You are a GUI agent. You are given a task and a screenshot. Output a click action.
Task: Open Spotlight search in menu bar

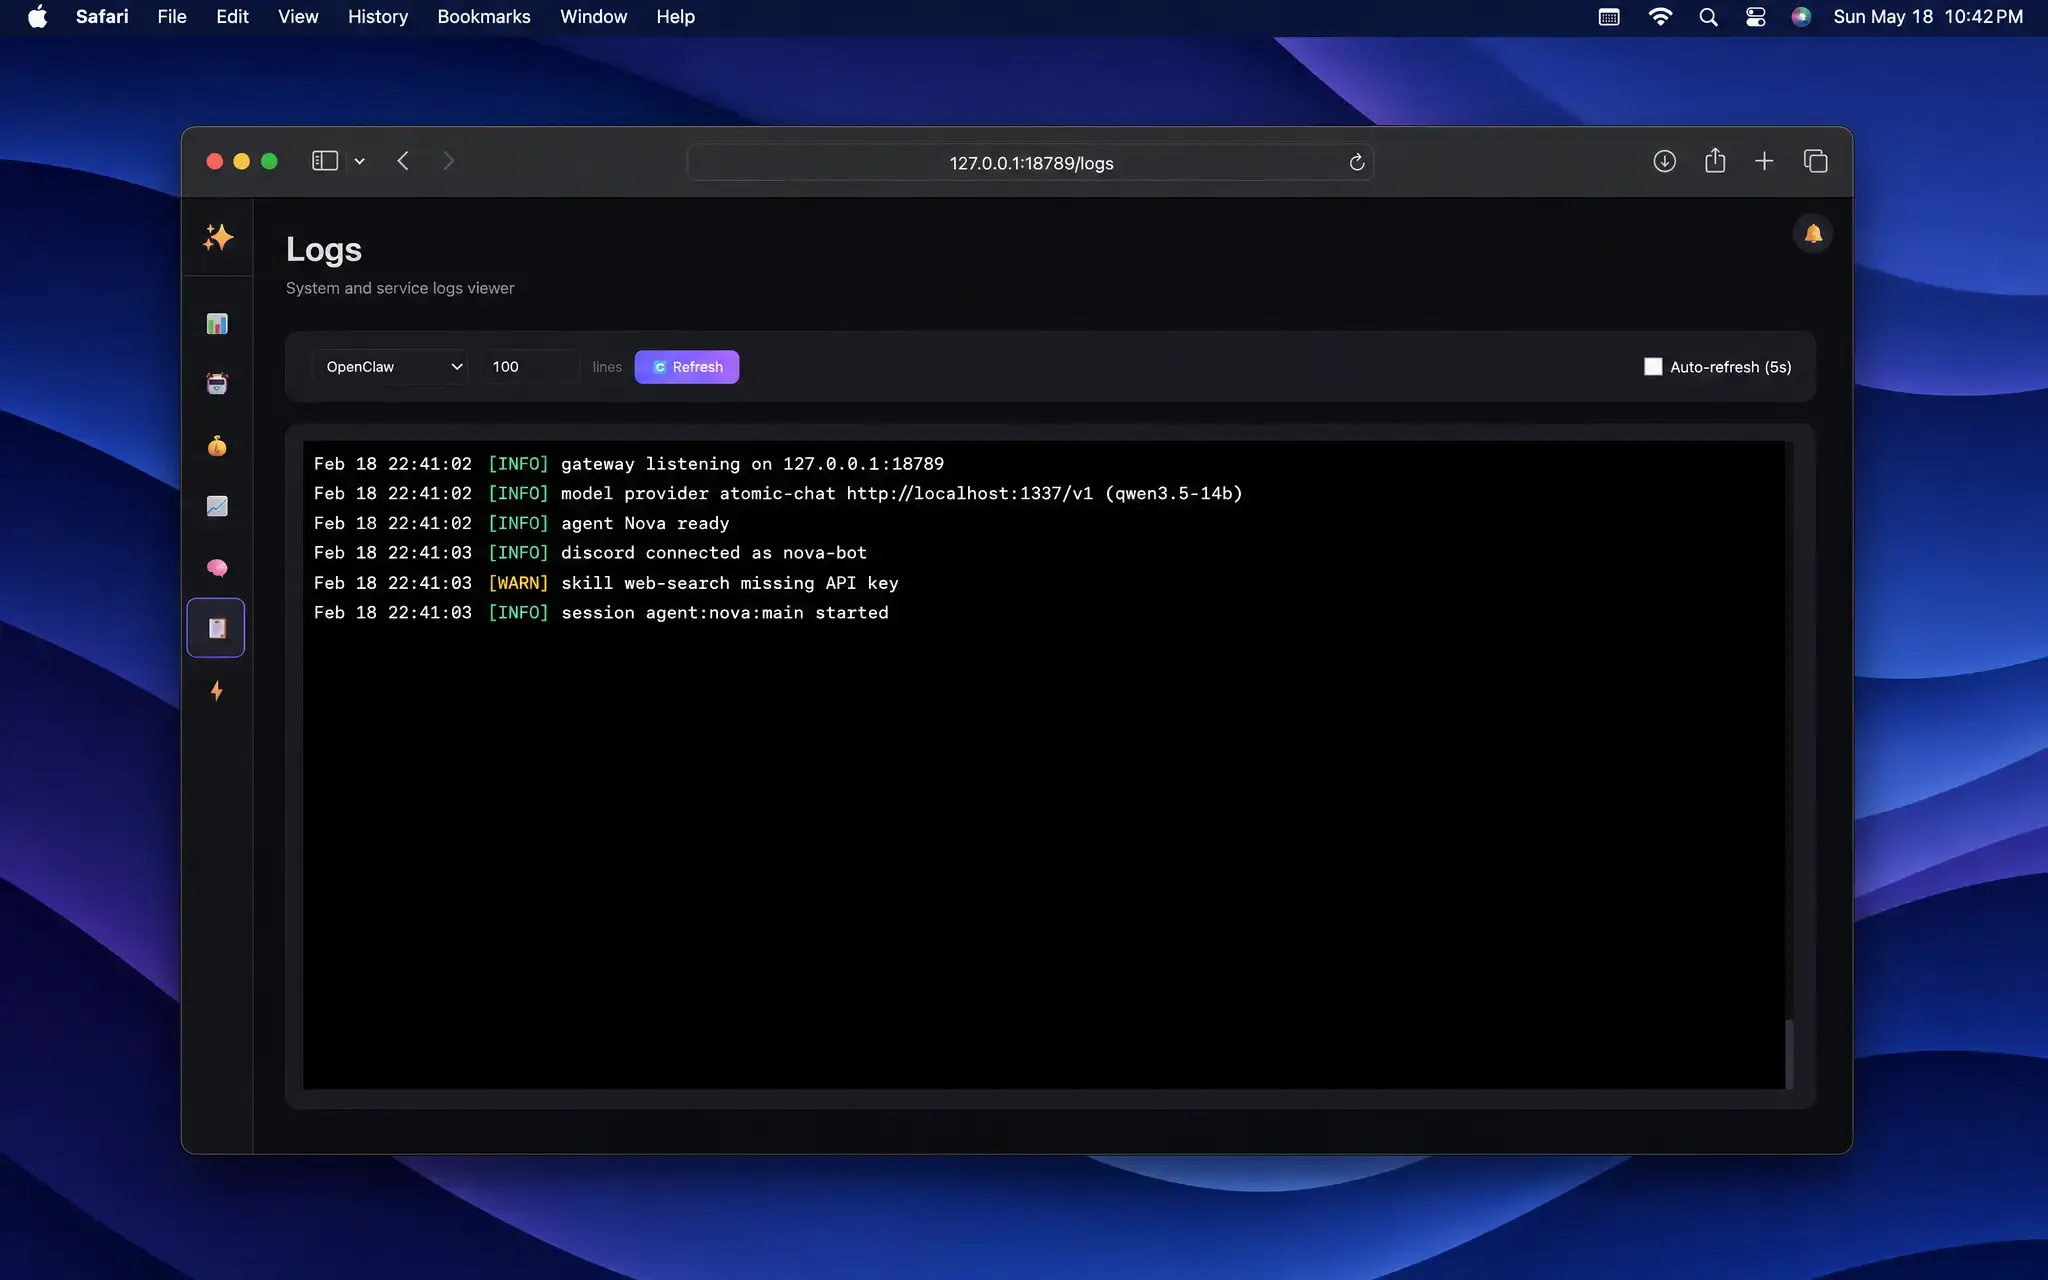tap(1708, 17)
